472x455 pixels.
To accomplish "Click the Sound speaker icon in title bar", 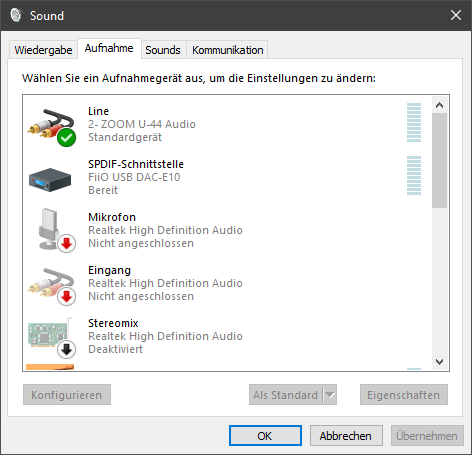I will [16, 15].
